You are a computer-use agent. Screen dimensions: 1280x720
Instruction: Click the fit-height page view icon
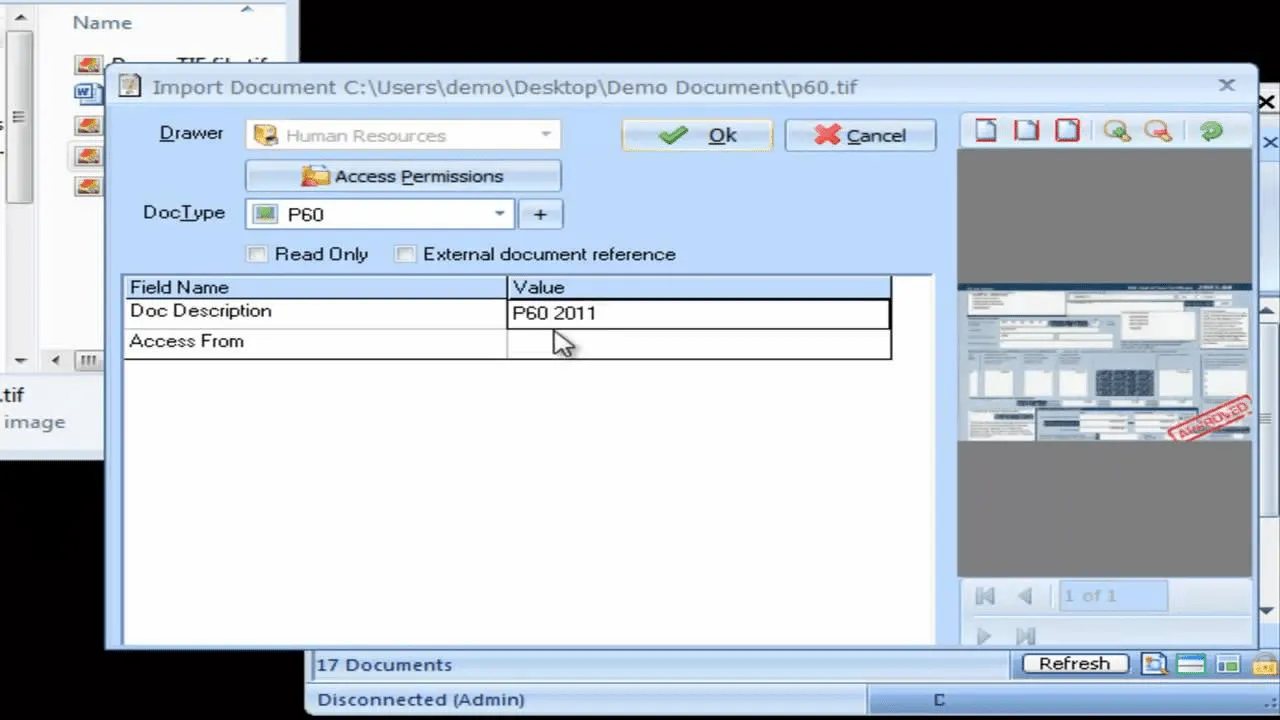[x=986, y=132]
